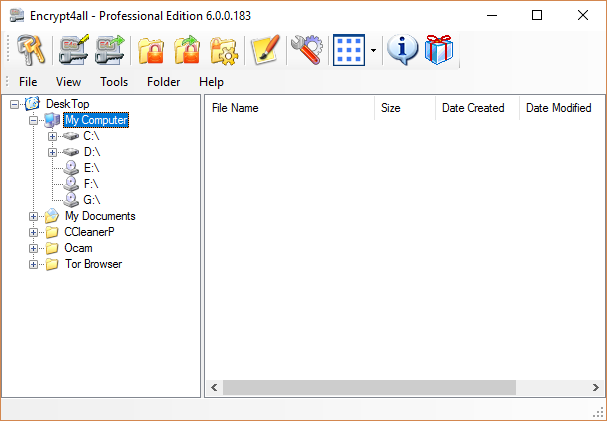Click the horizontal scrollbar left arrow
This screenshot has height=421, width=607.
pos(214,387)
